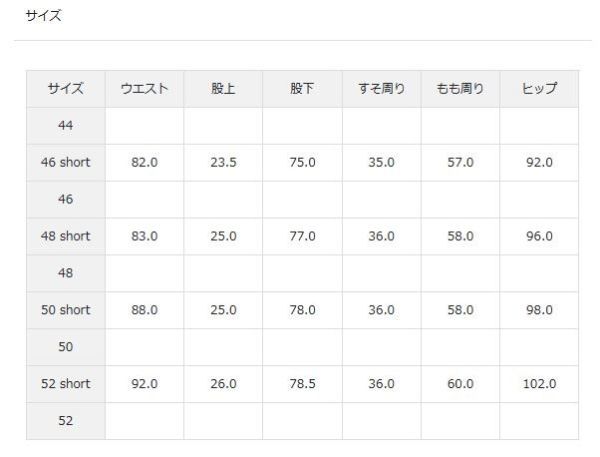Click the 88.0 waist value

(144, 310)
